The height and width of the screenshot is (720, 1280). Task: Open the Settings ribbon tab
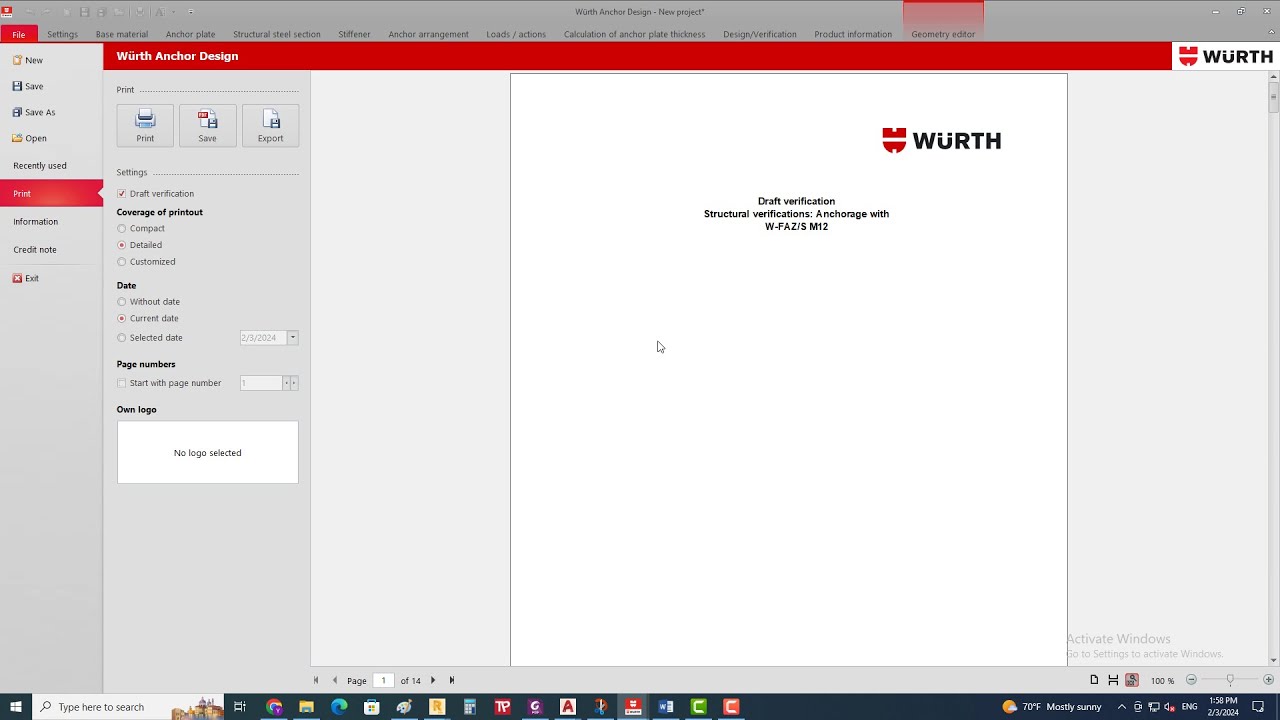pyautogui.click(x=62, y=34)
